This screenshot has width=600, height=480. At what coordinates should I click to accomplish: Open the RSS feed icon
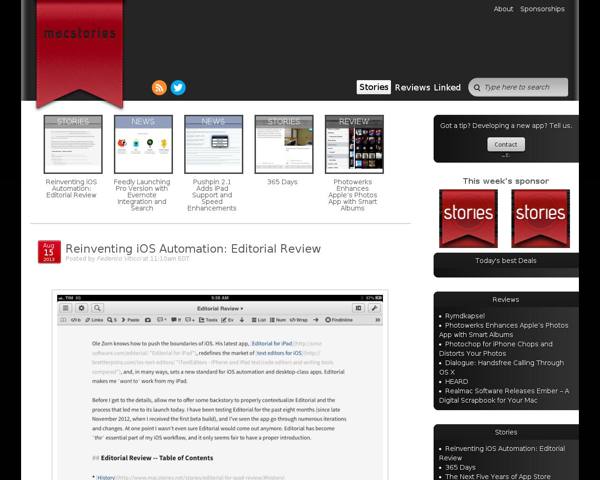pyautogui.click(x=159, y=88)
